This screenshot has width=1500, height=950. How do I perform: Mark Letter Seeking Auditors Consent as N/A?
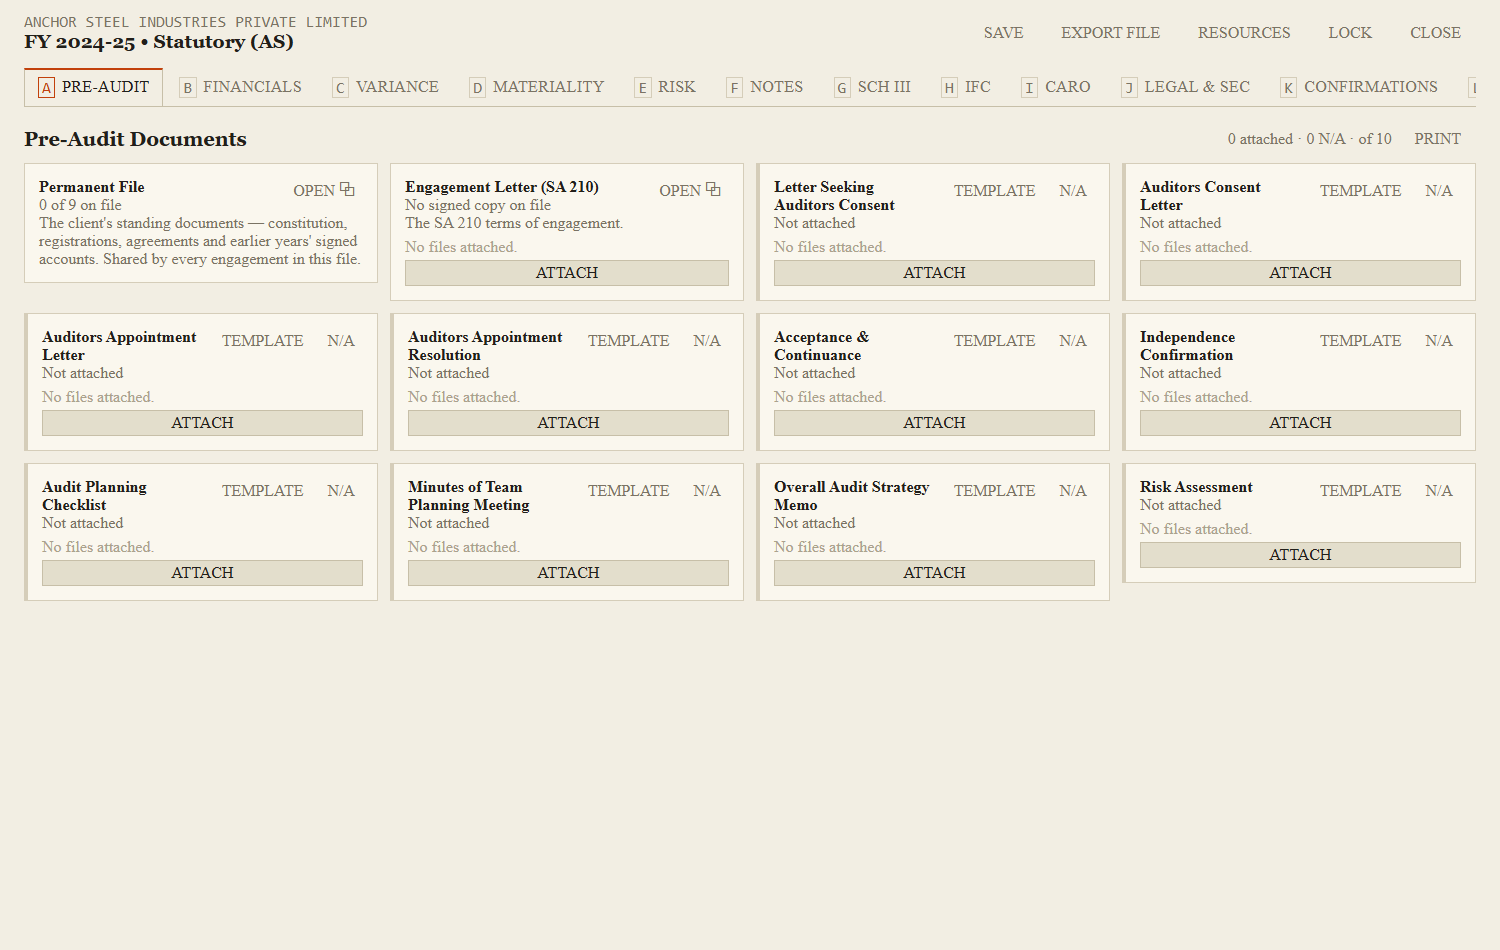pos(1073,191)
